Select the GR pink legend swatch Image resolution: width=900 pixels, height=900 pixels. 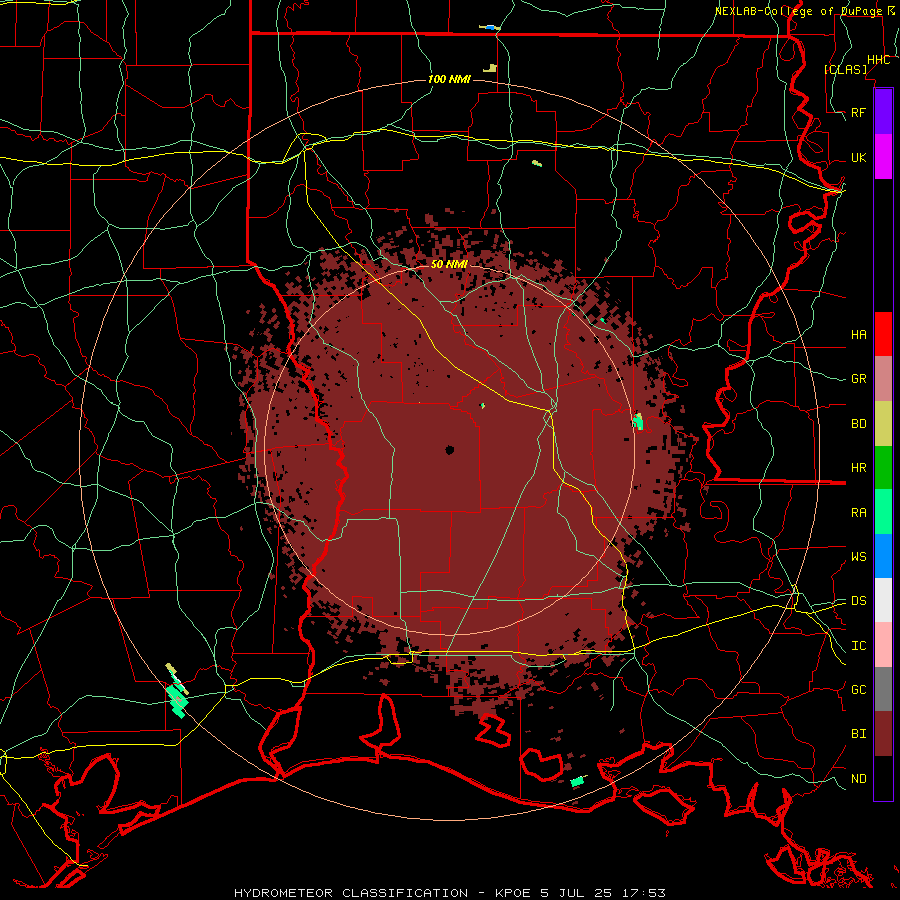tap(883, 379)
